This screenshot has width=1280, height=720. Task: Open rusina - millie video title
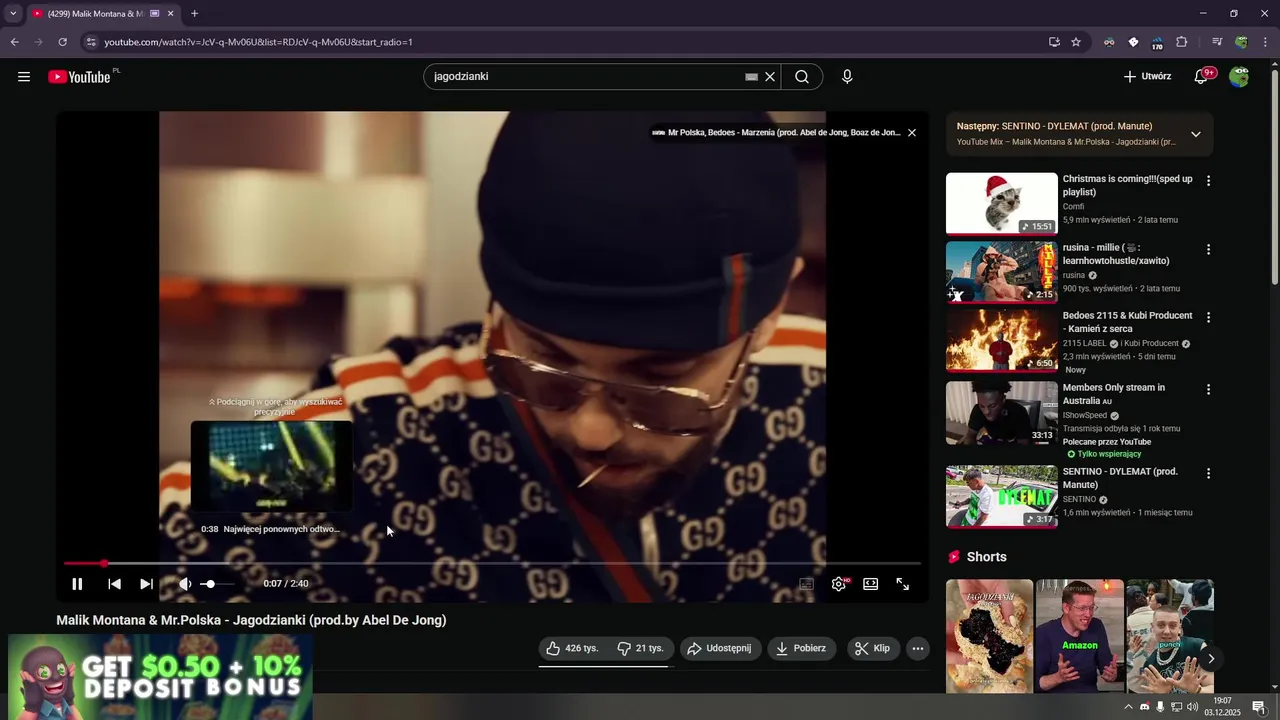(1116, 254)
